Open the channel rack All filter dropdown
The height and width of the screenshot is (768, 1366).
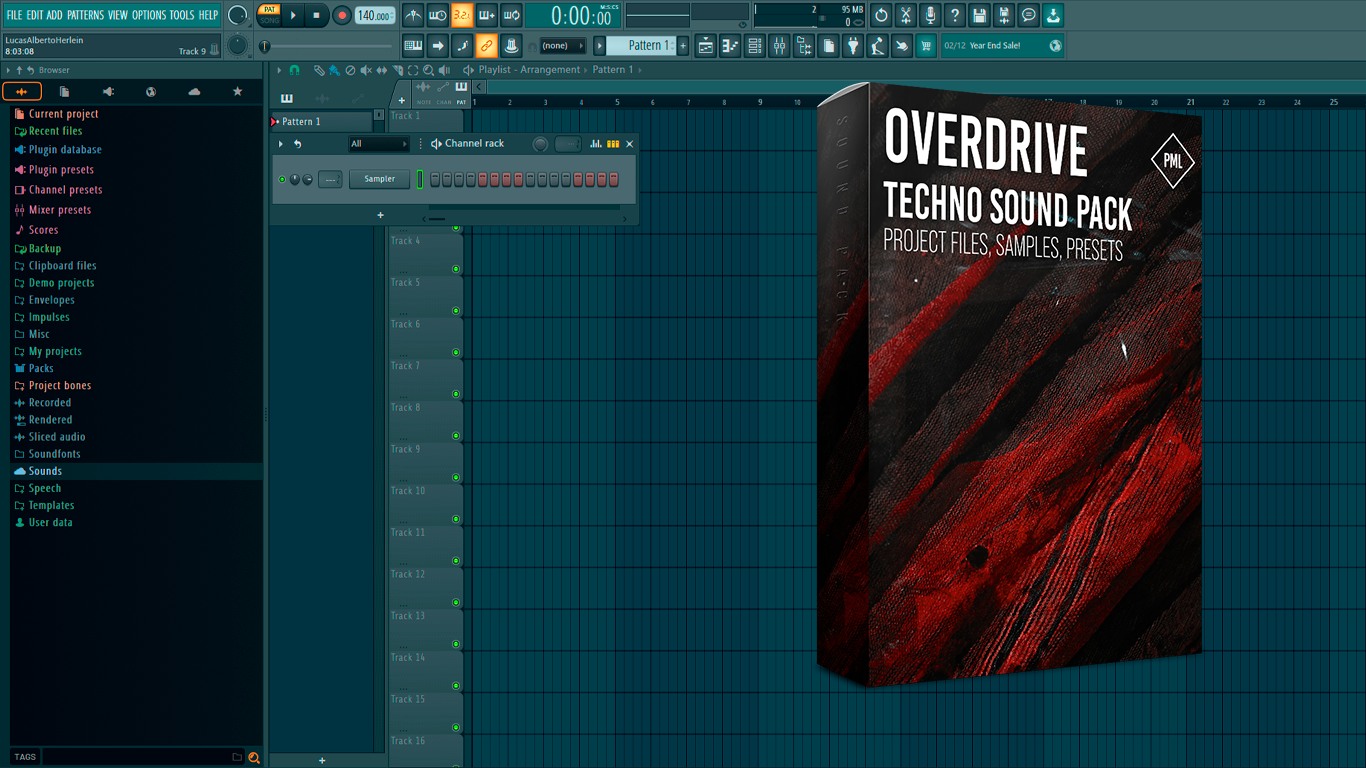(x=379, y=144)
